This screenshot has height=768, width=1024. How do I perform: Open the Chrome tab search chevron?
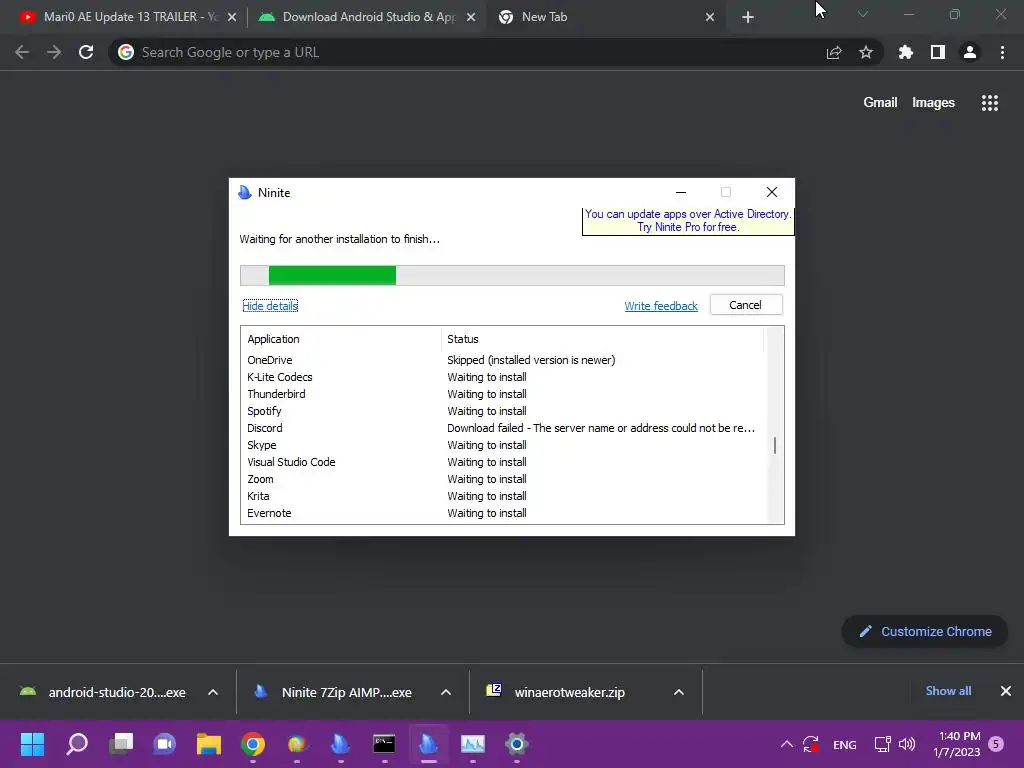click(x=863, y=14)
